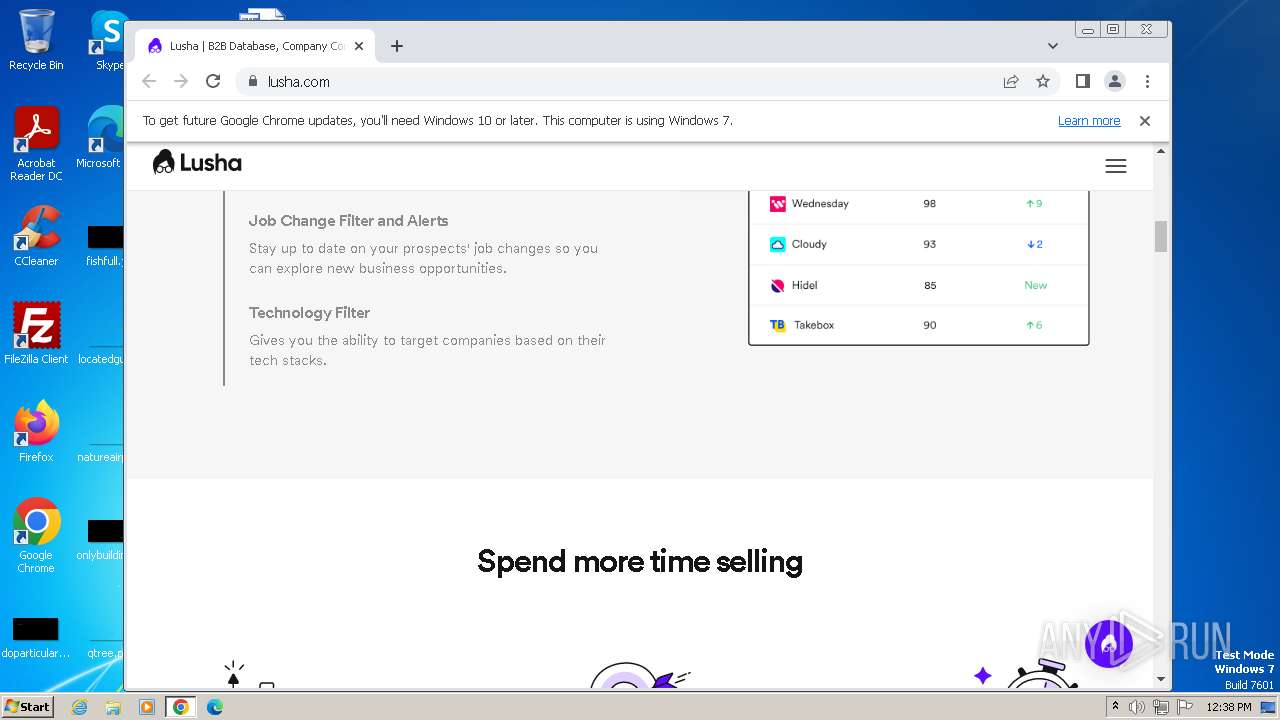
Task: Click the Hidel company icon
Action: 777,285
